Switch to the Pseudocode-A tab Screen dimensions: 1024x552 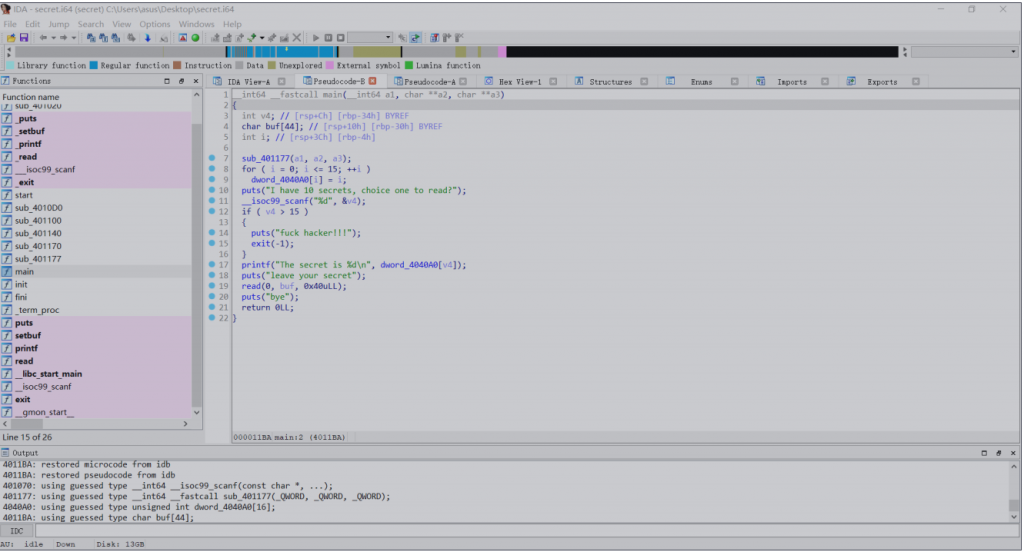(430, 82)
